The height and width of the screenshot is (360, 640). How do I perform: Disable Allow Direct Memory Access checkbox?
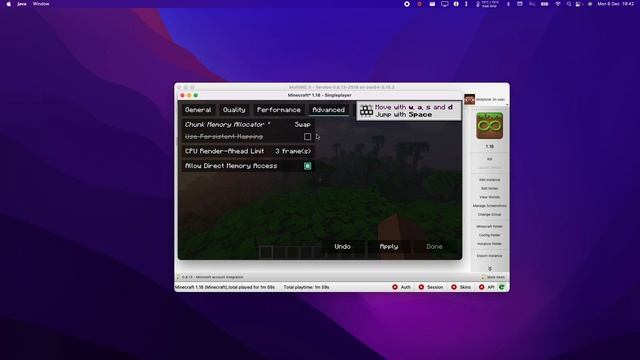click(x=307, y=166)
